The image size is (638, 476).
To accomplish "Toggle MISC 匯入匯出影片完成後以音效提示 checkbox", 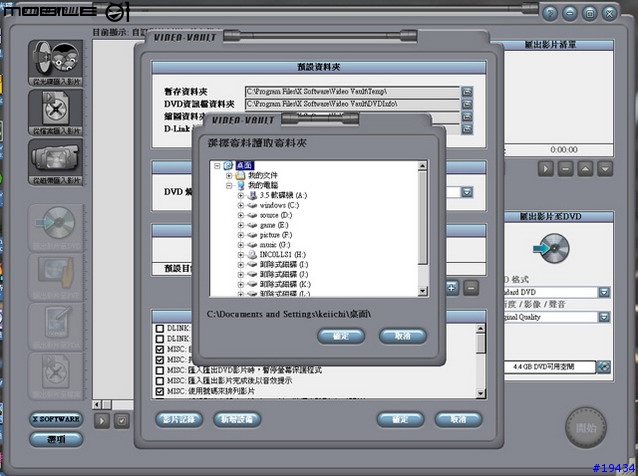I will pyautogui.click(x=160, y=381).
